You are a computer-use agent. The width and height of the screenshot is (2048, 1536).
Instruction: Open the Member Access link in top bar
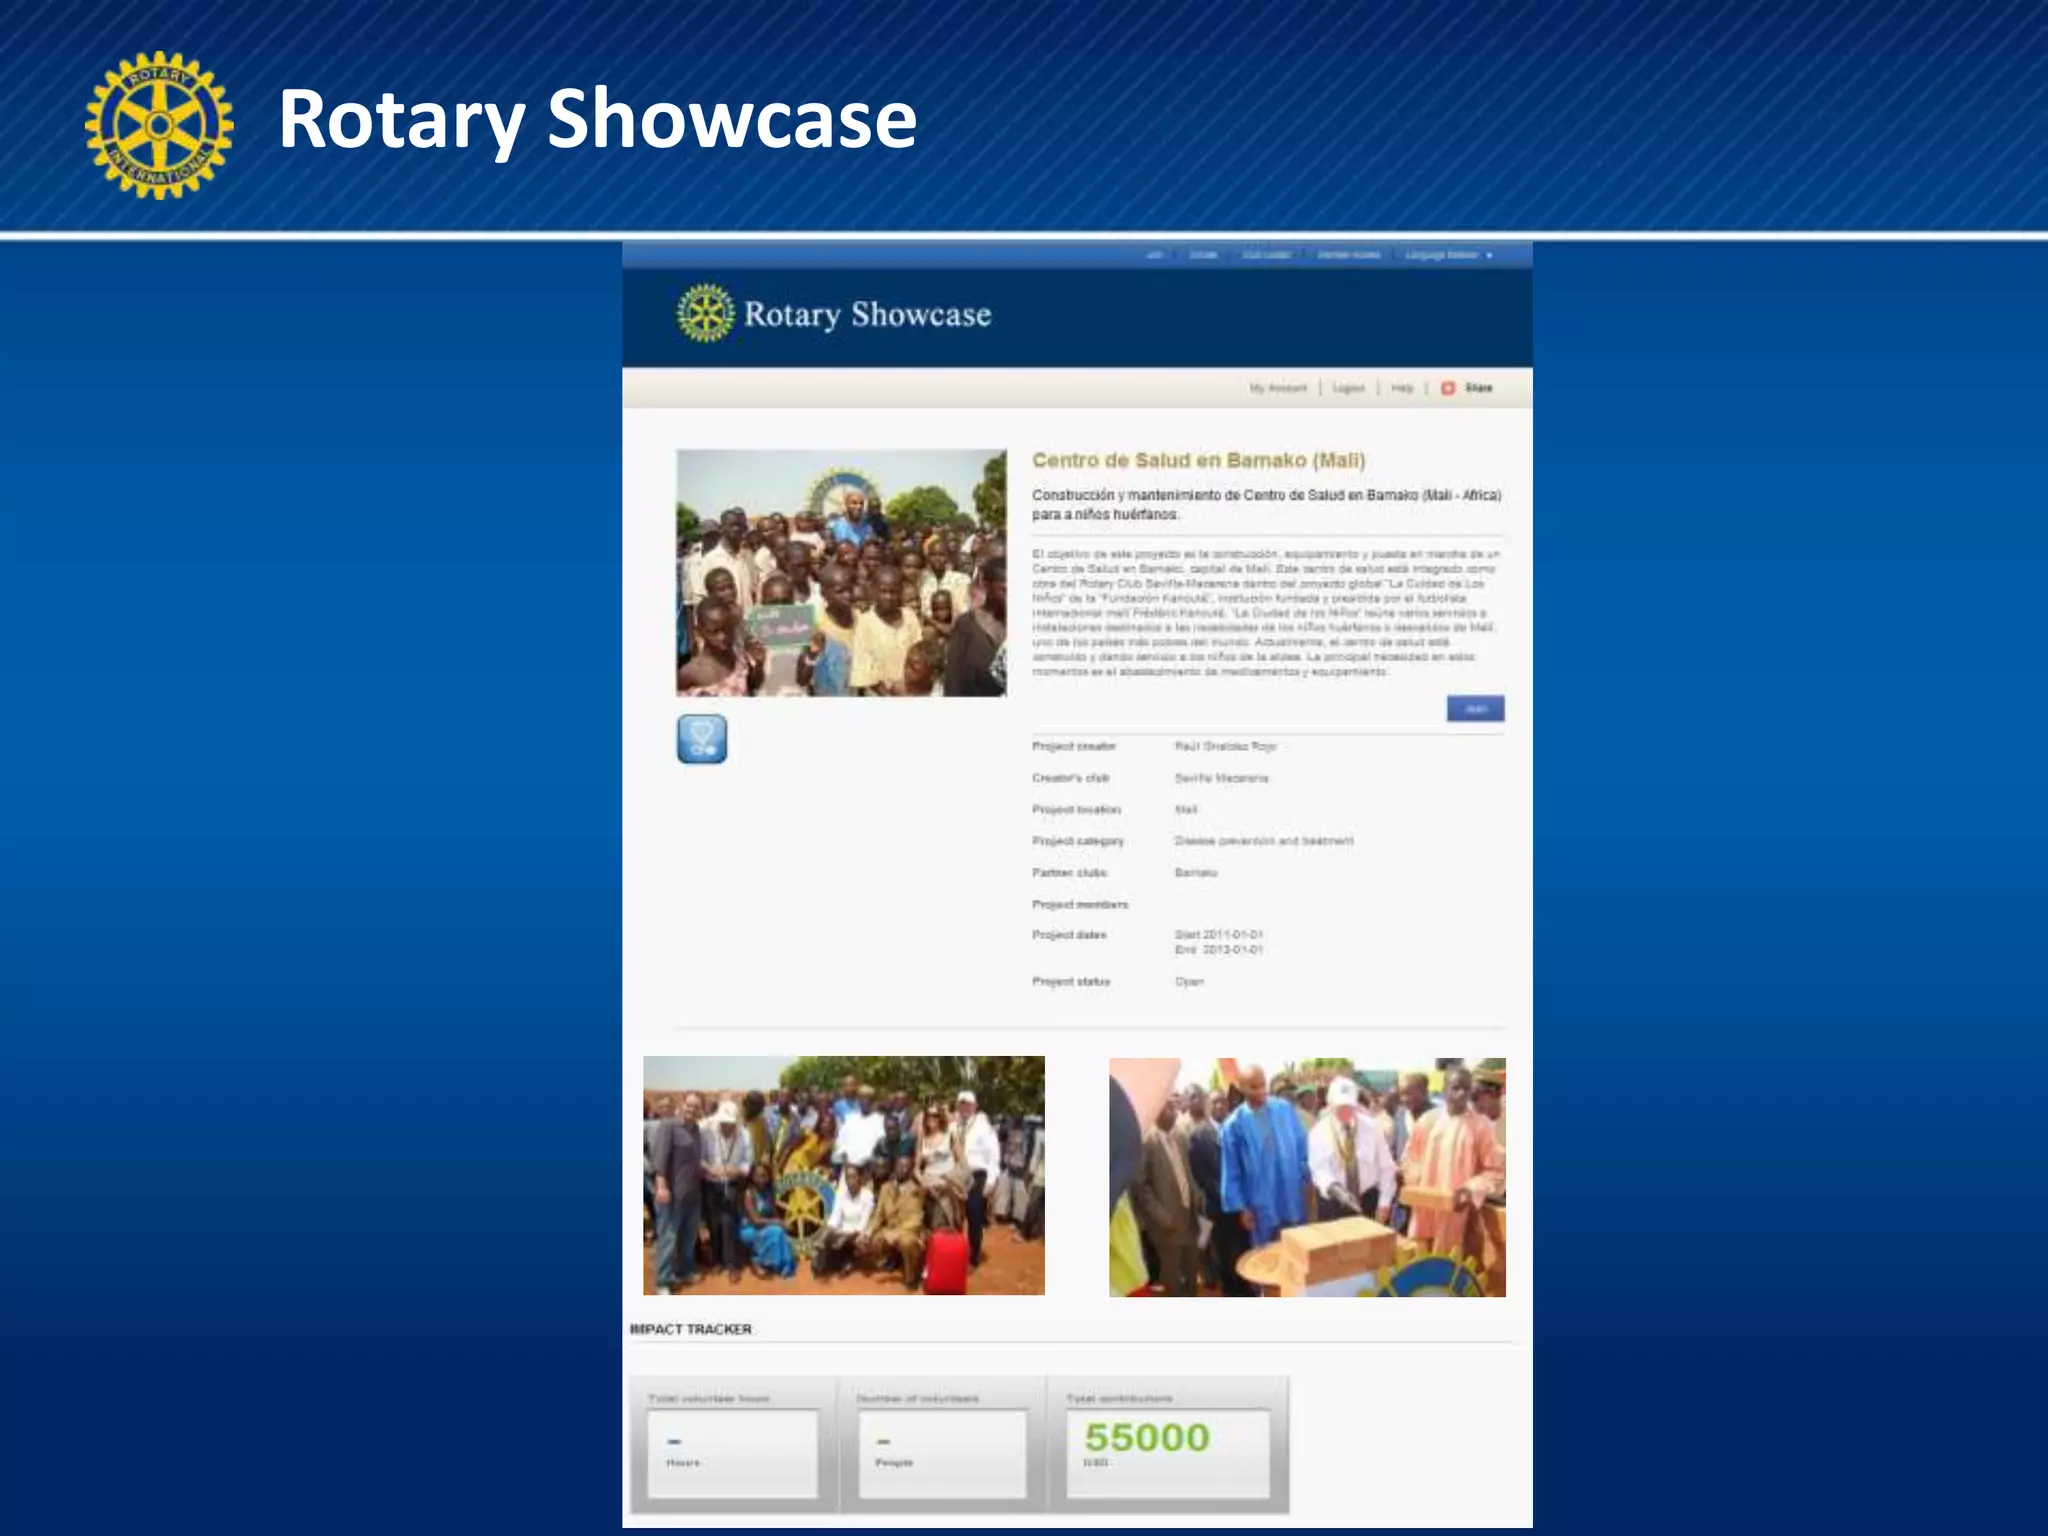click(x=1349, y=255)
